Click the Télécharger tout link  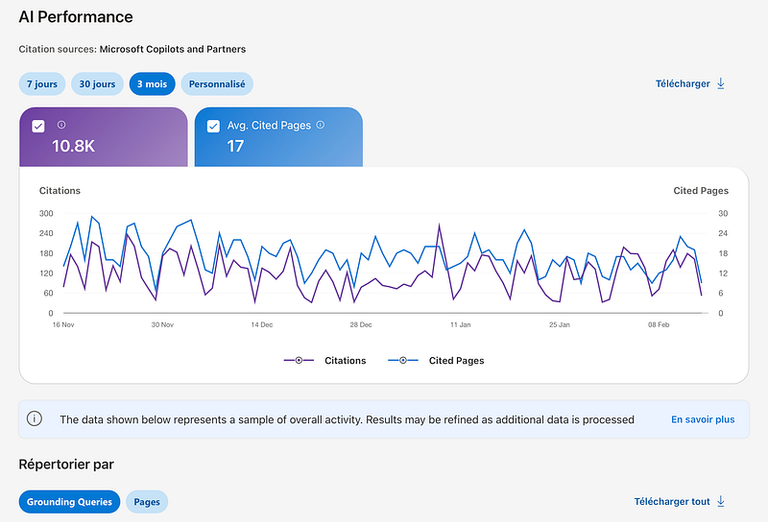click(672, 501)
